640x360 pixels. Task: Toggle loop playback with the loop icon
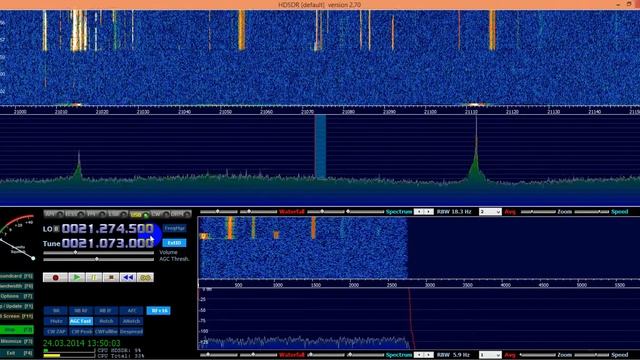click(x=145, y=278)
